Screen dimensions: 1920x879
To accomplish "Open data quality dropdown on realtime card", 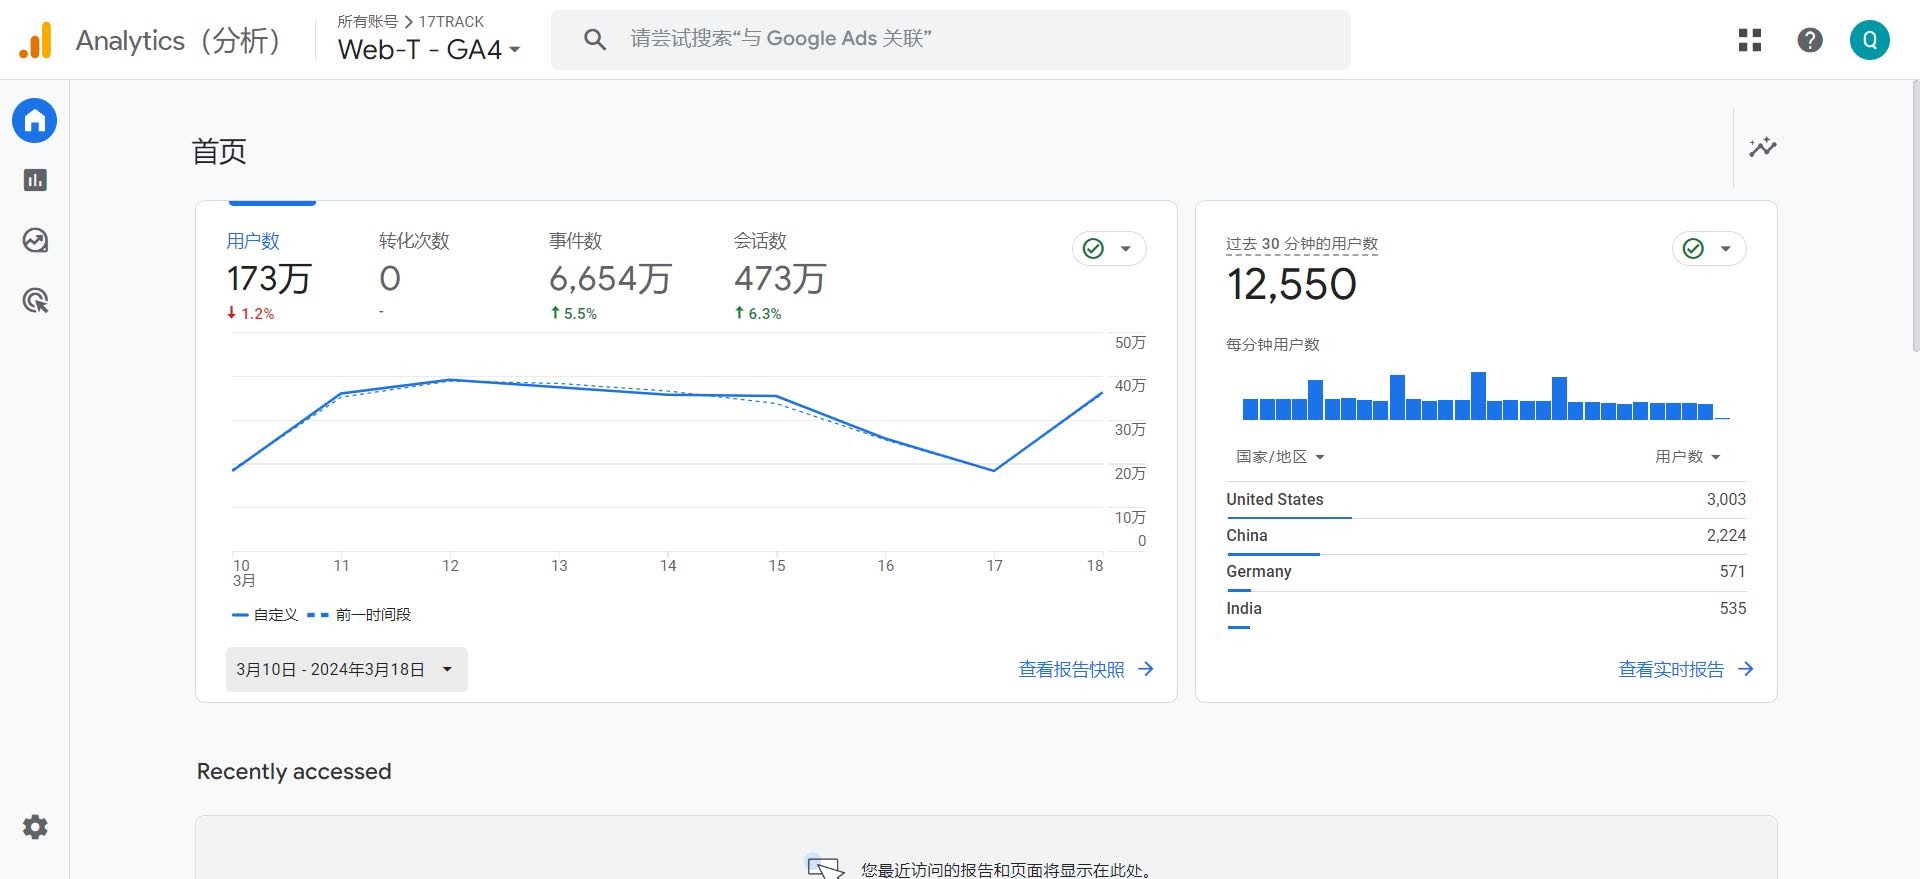I will point(1709,248).
